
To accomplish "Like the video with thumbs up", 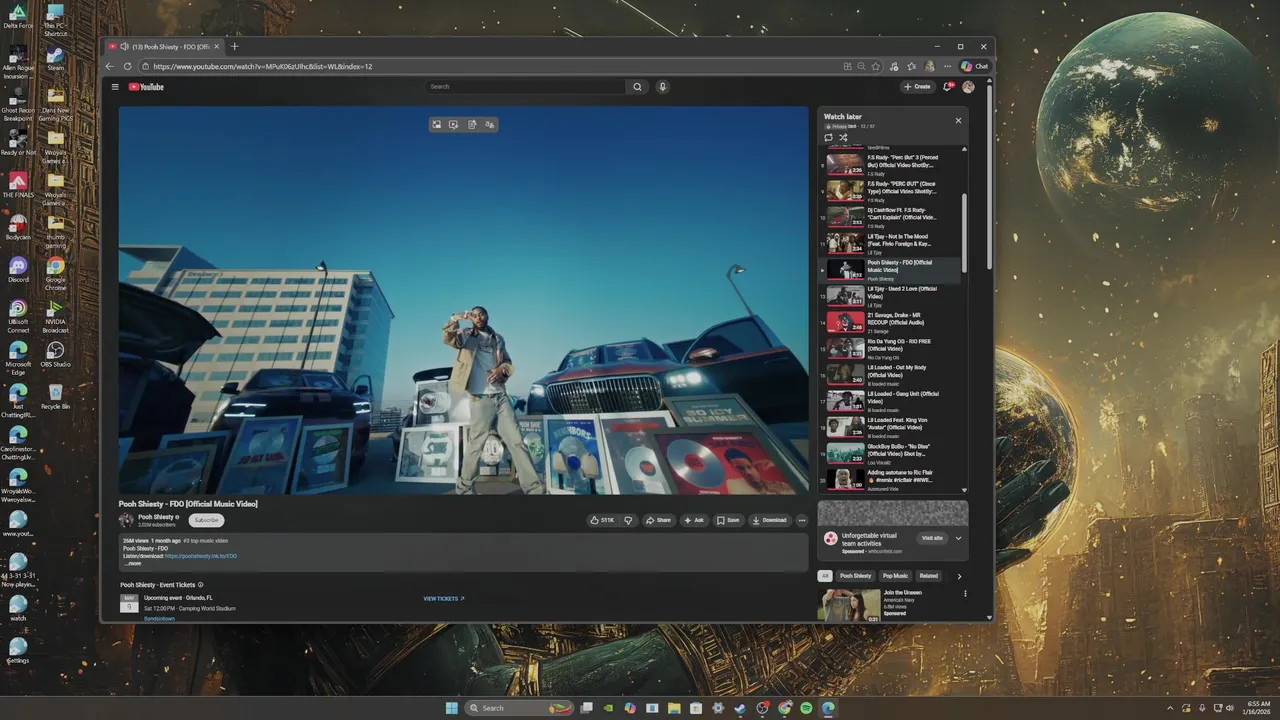I will (602, 520).
